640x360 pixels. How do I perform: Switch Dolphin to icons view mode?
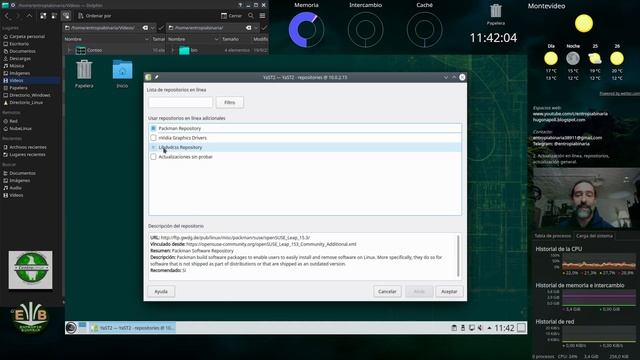click(x=43, y=16)
